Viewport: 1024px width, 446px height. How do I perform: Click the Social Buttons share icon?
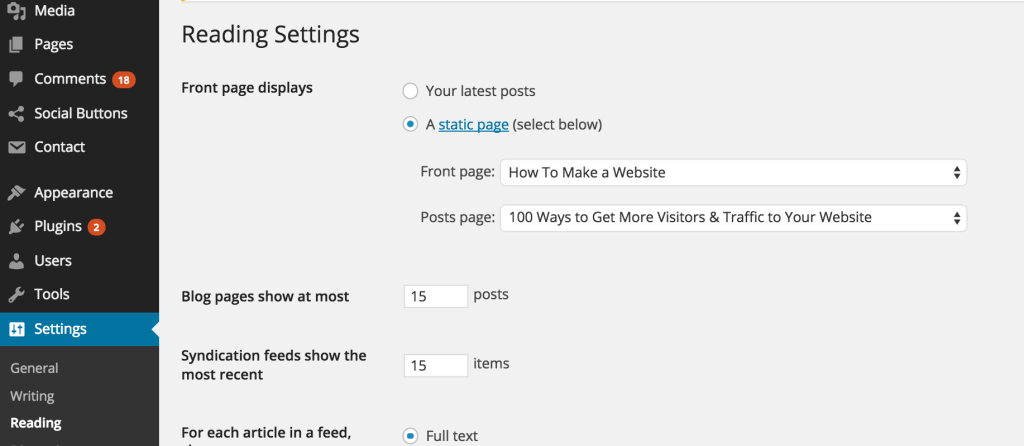(x=16, y=113)
